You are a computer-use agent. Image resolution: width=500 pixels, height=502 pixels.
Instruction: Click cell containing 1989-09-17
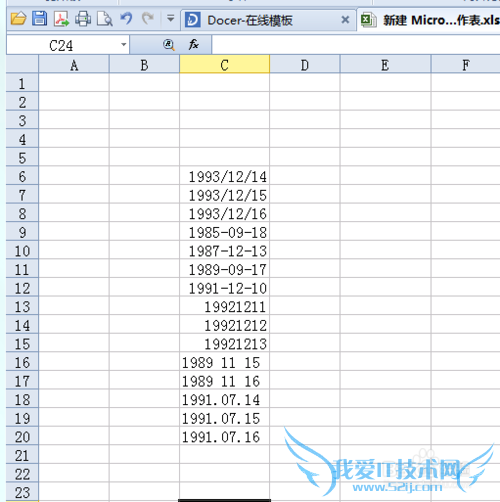225,269
